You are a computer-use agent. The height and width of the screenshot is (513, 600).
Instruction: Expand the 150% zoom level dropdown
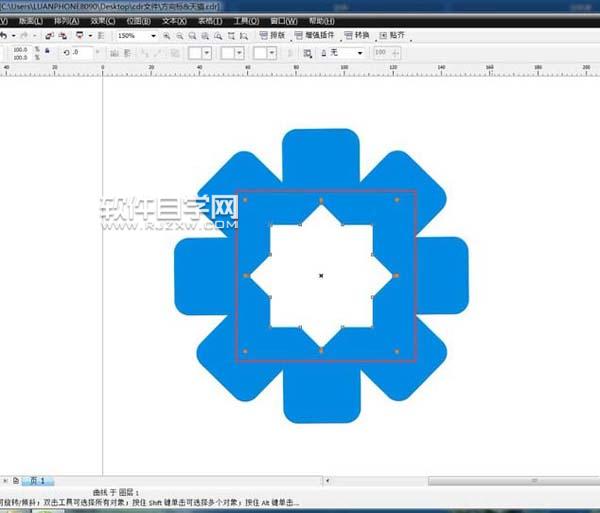(x=153, y=35)
